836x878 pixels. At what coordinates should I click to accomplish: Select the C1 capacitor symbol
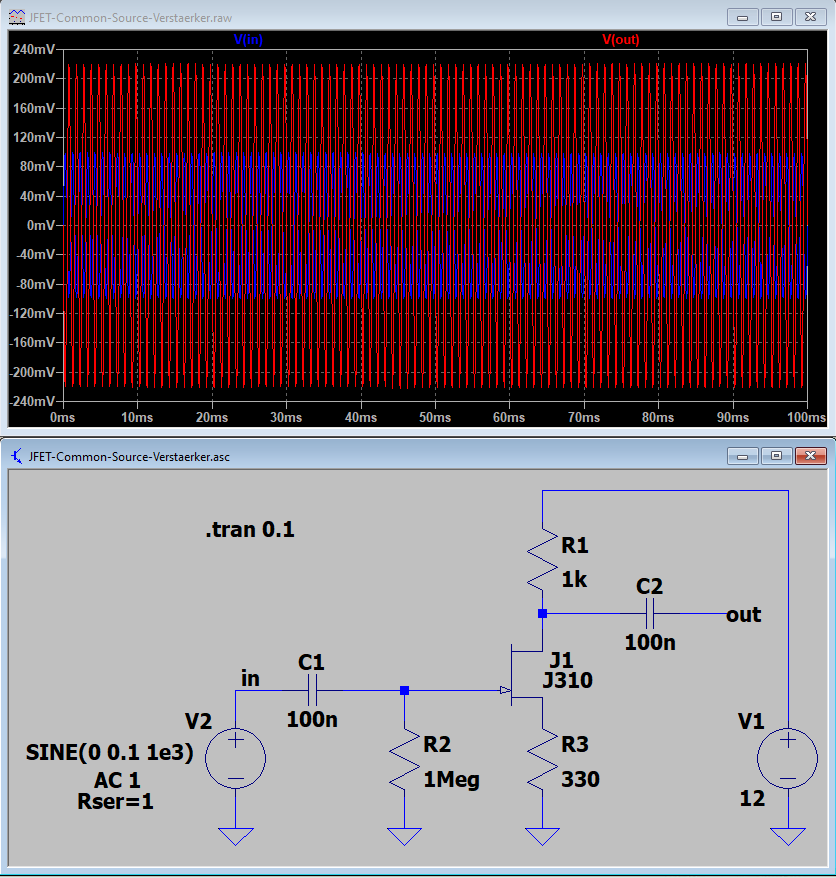[312, 690]
